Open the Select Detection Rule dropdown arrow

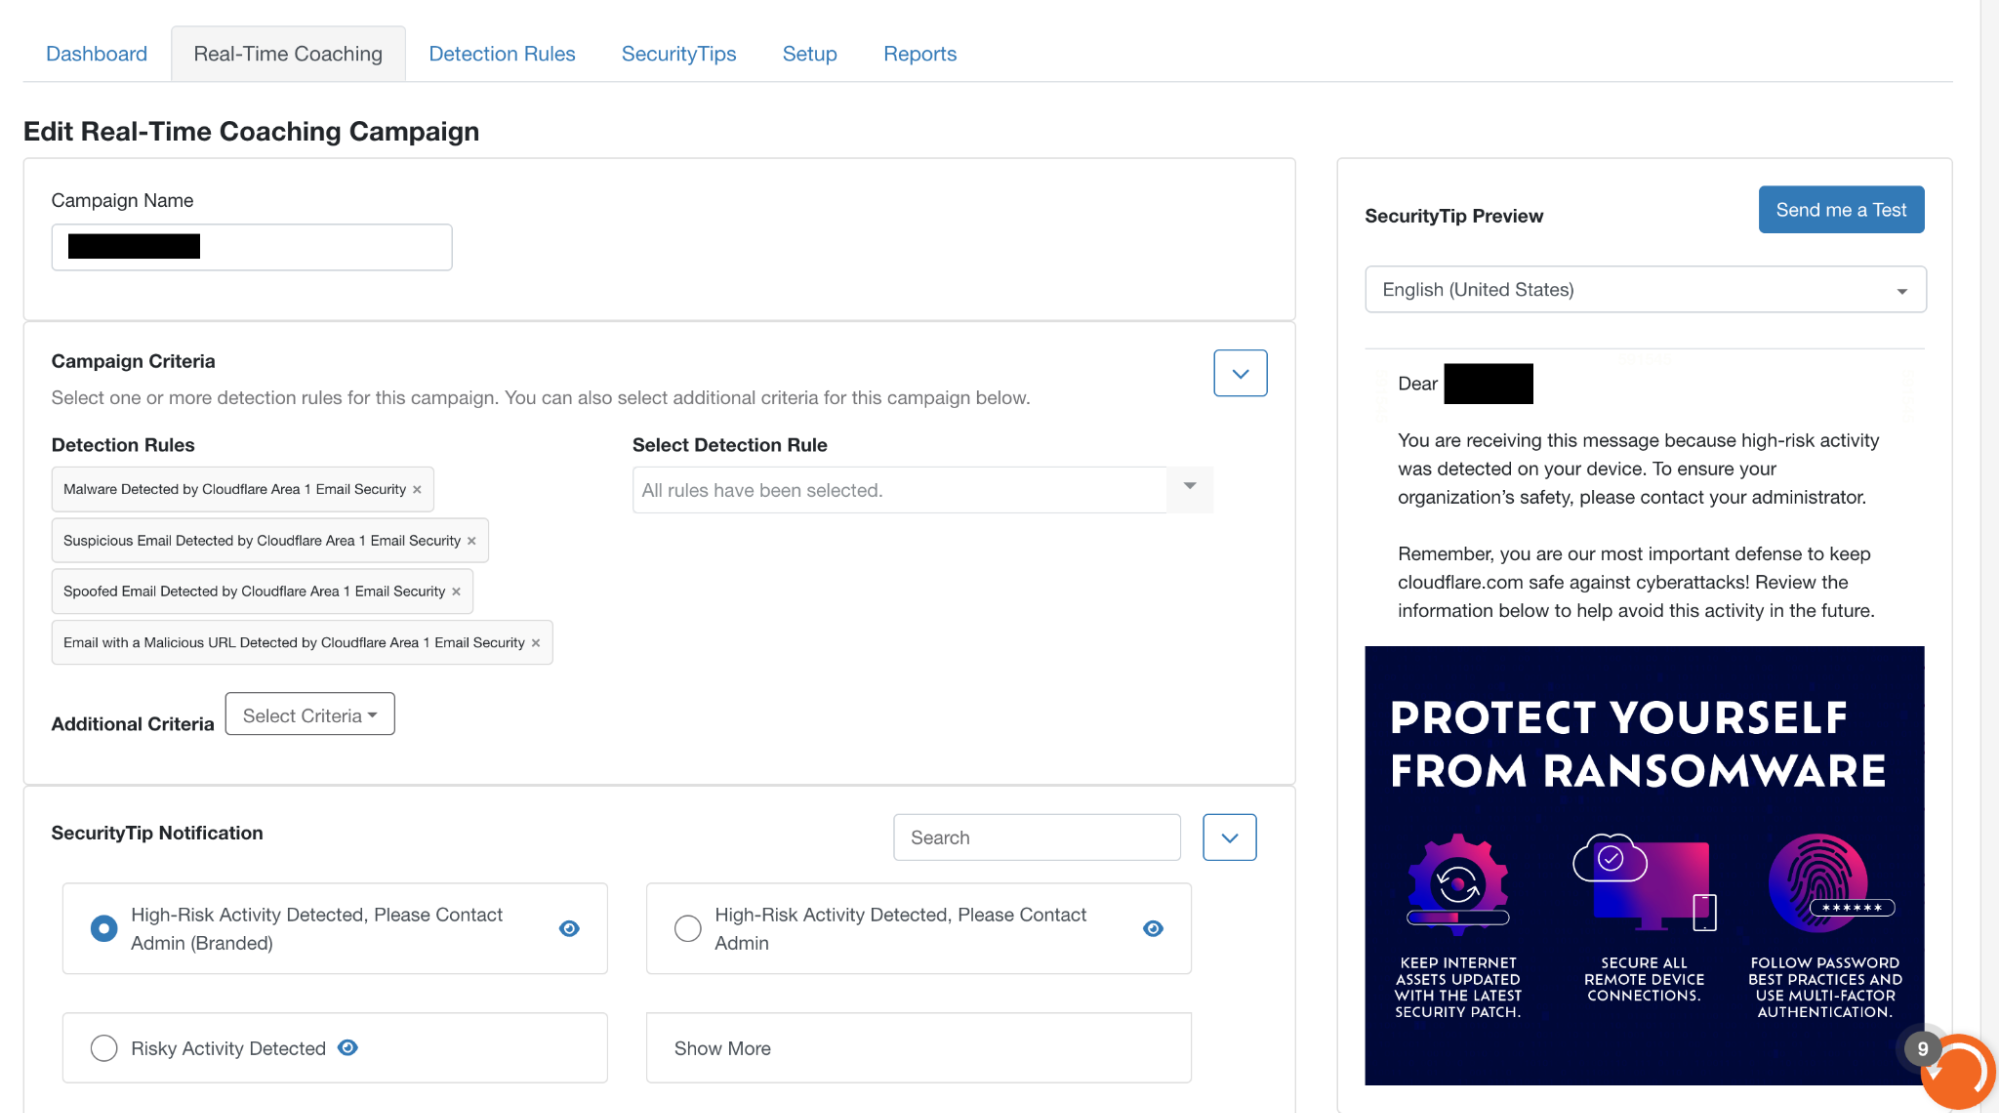tap(1190, 486)
